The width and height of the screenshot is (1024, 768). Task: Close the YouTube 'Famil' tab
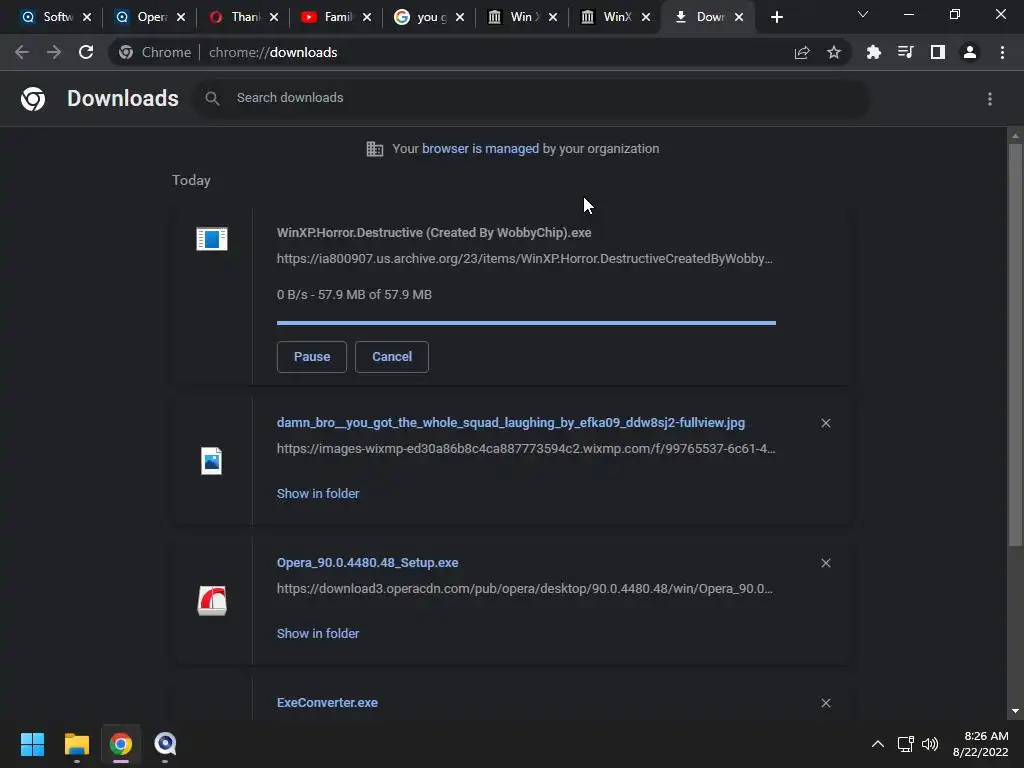pyautogui.click(x=367, y=17)
